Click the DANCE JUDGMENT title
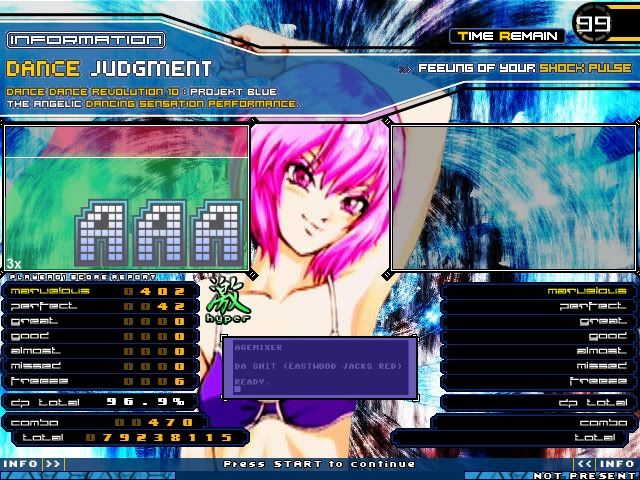Image resolution: width=640 pixels, height=480 pixels. tap(109, 69)
